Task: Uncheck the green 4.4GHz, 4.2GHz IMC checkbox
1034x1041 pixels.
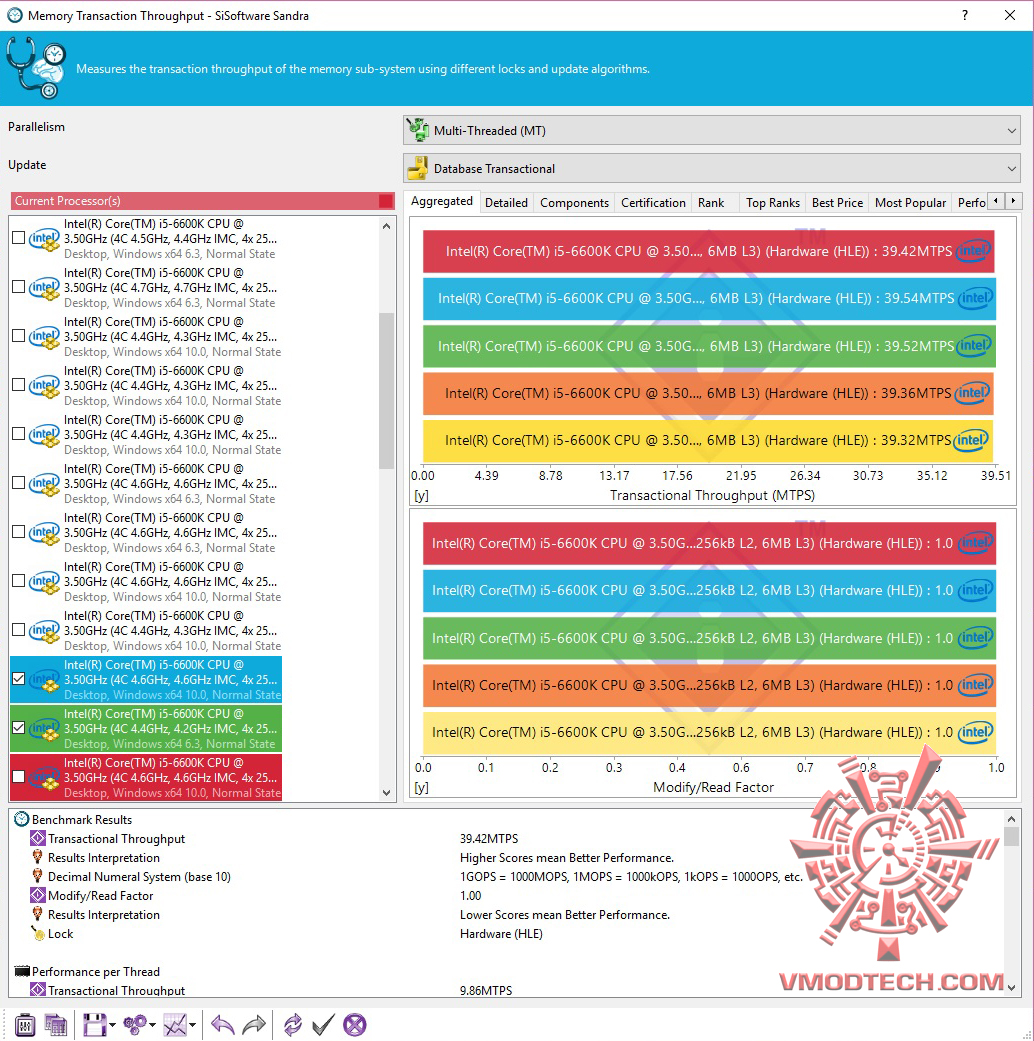Action: pos(19,728)
